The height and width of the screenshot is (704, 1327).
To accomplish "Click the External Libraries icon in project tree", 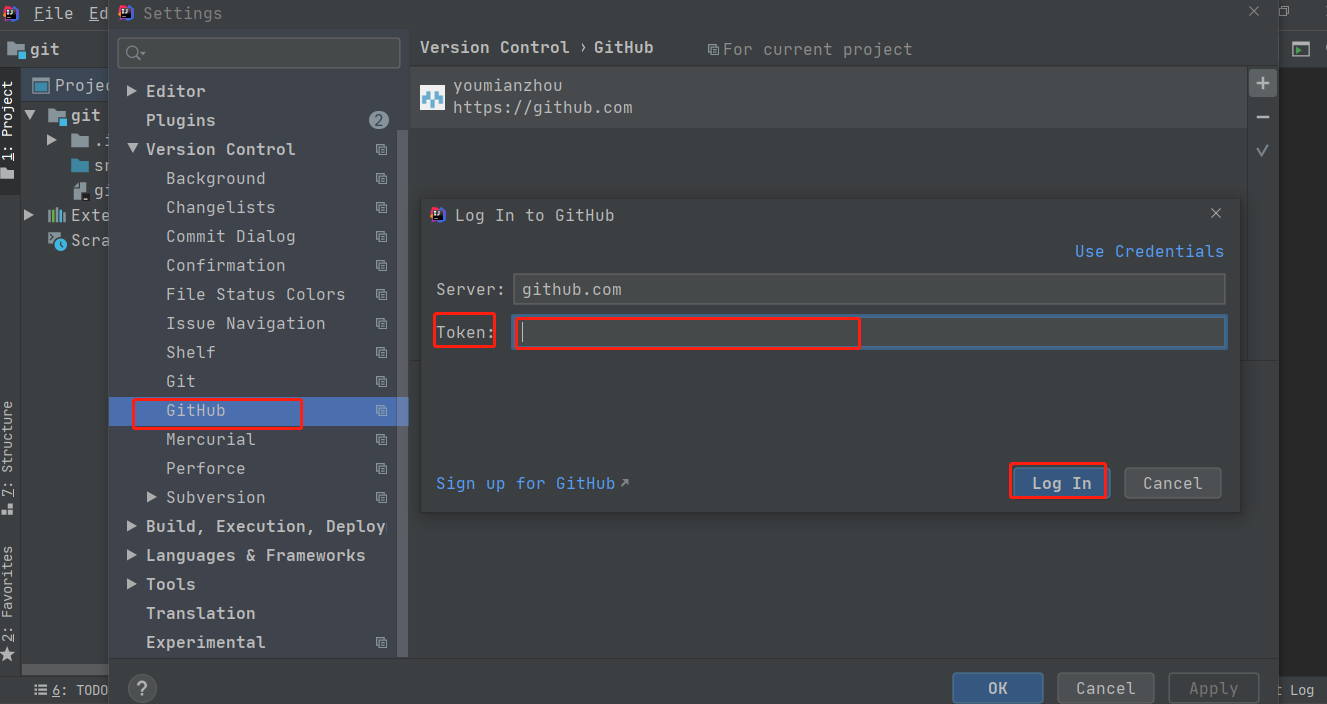I will (57, 215).
